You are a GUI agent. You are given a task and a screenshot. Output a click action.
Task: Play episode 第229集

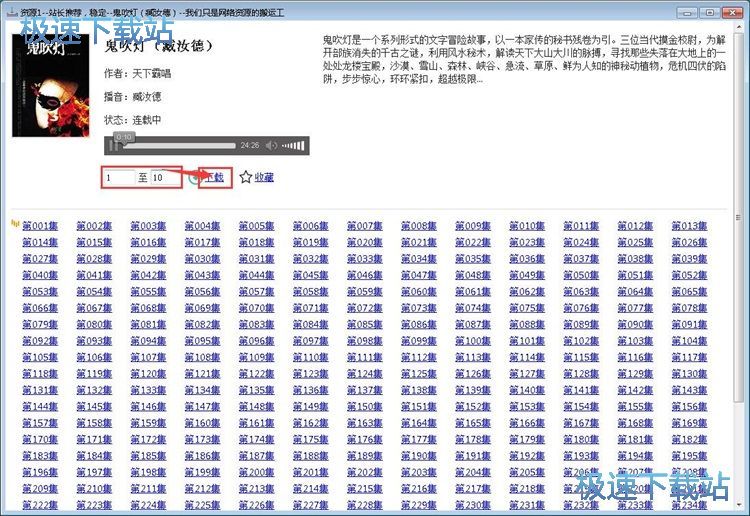click(x=419, y=505)
